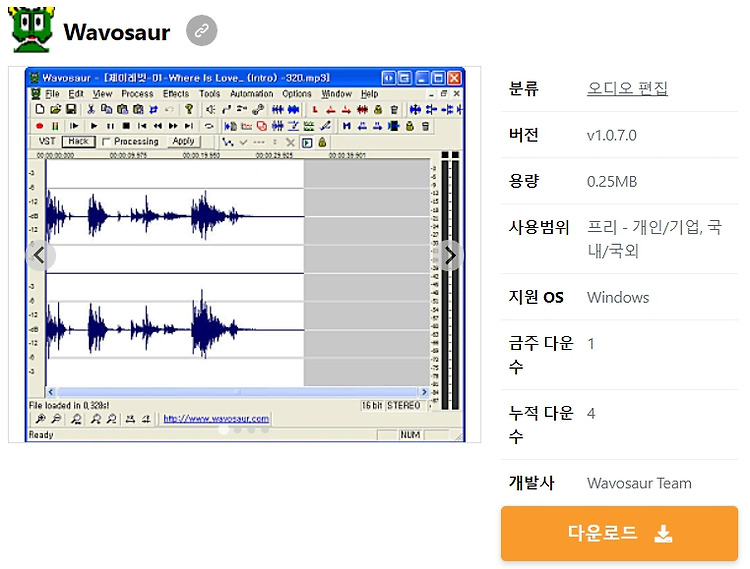Click the New file icon in Wavosaur toolbar
The image size is (750, 569).
coord(40,109)
